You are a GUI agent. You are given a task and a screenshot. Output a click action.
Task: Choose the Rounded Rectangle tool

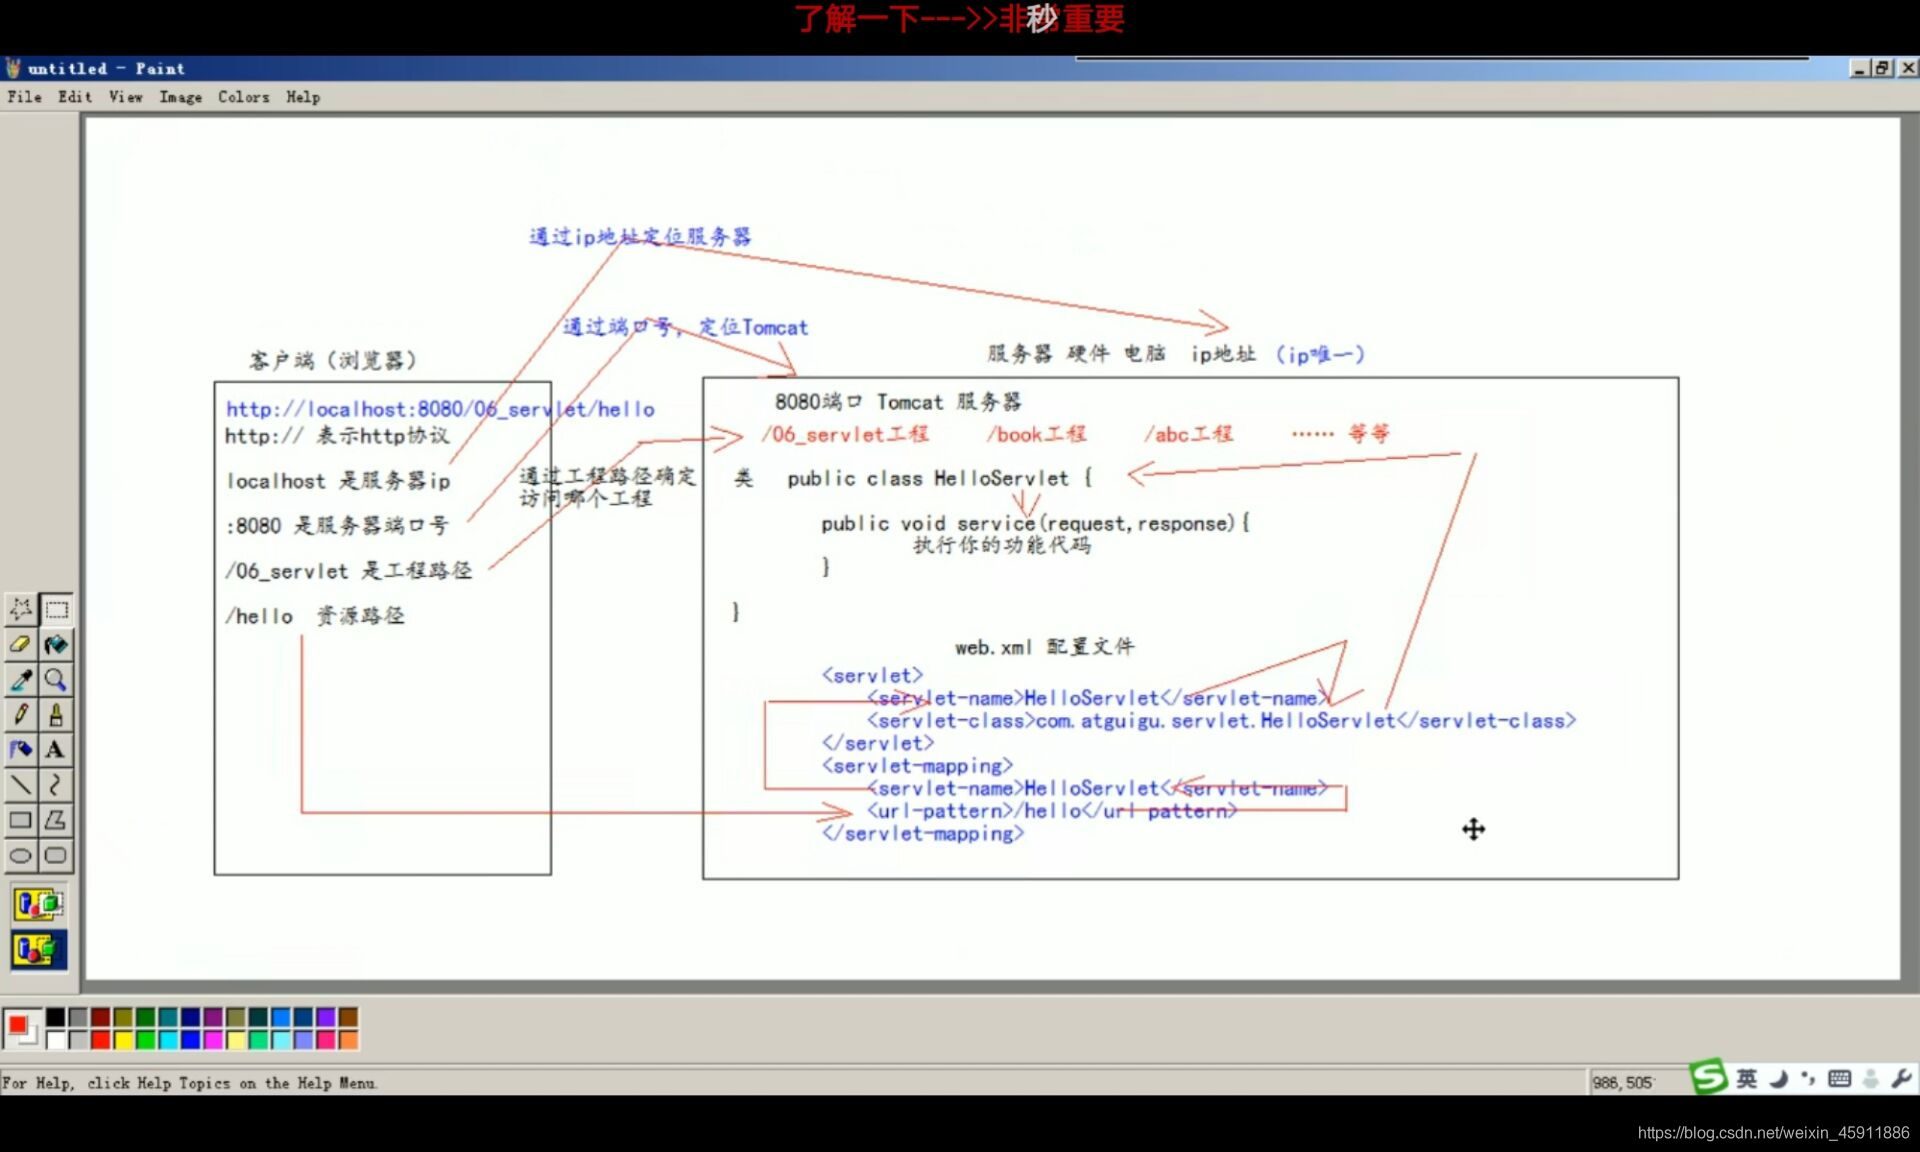tap(56, 855)
